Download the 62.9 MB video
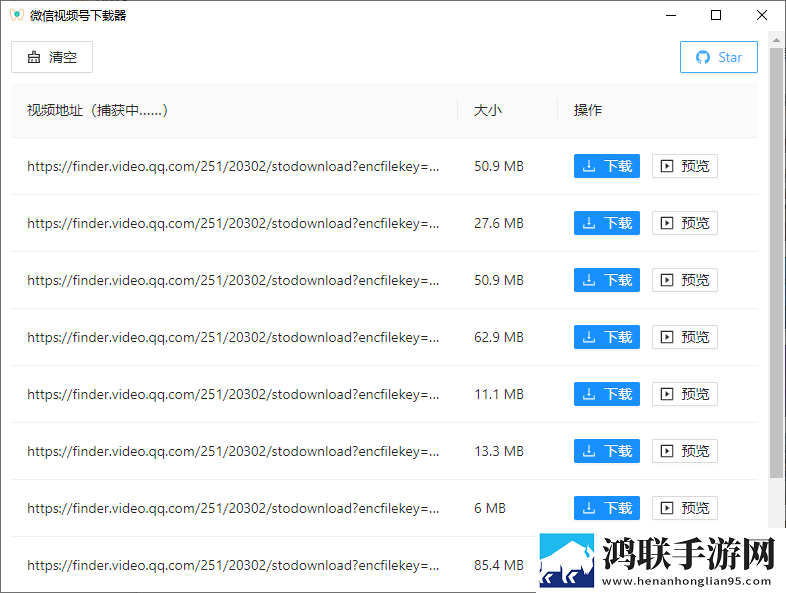 point(607,337)
